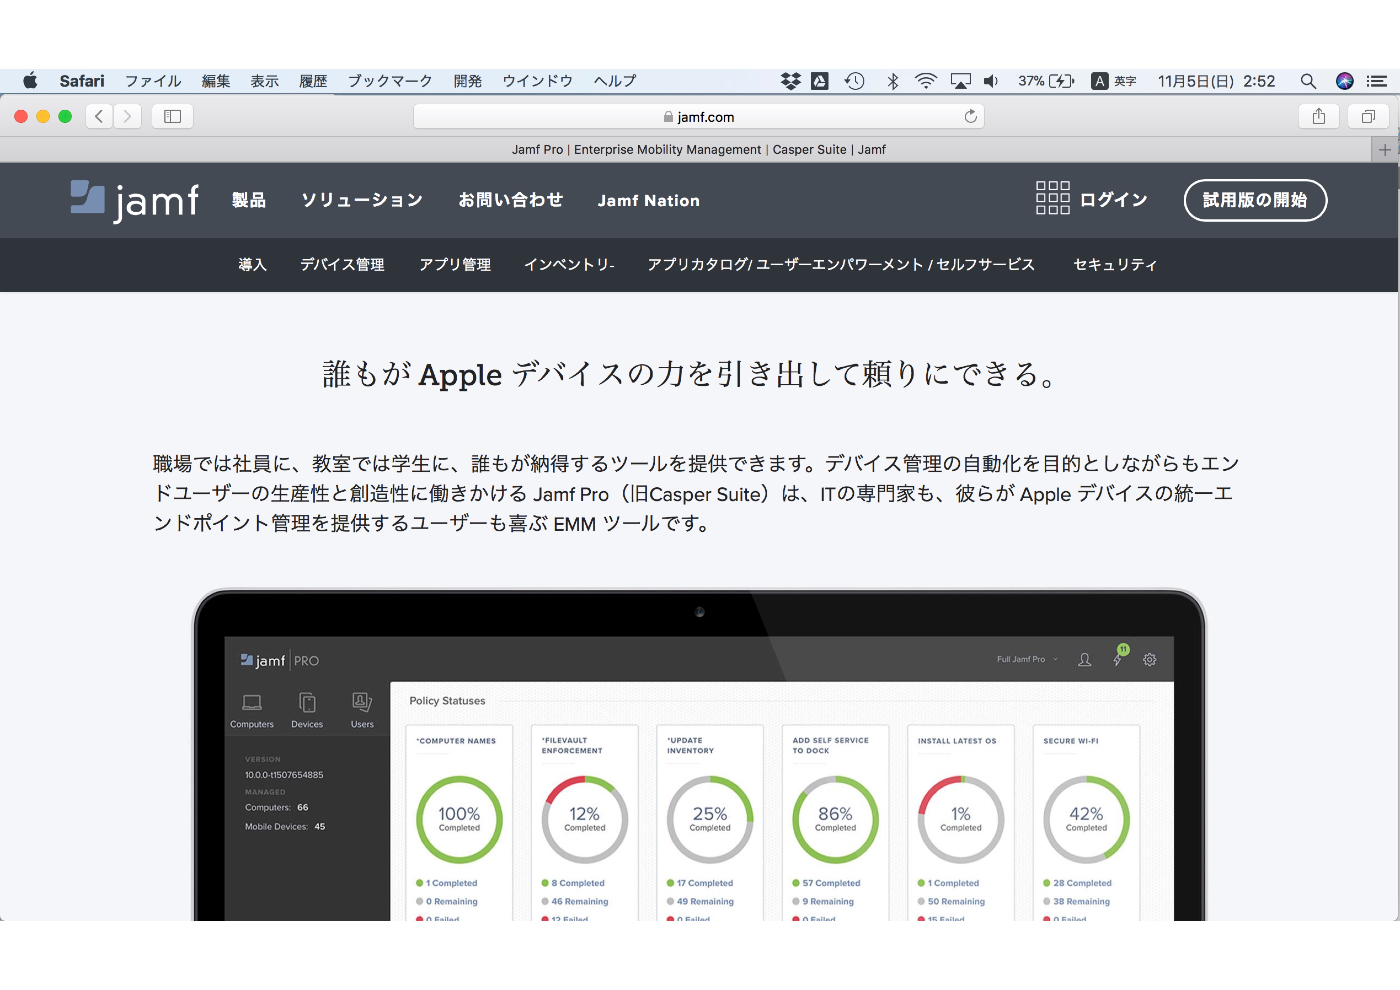Select the アプリ管理 sub-navigation item
Image resolution: width=1400 pixels, height=990 pixels.
[455, 265]
